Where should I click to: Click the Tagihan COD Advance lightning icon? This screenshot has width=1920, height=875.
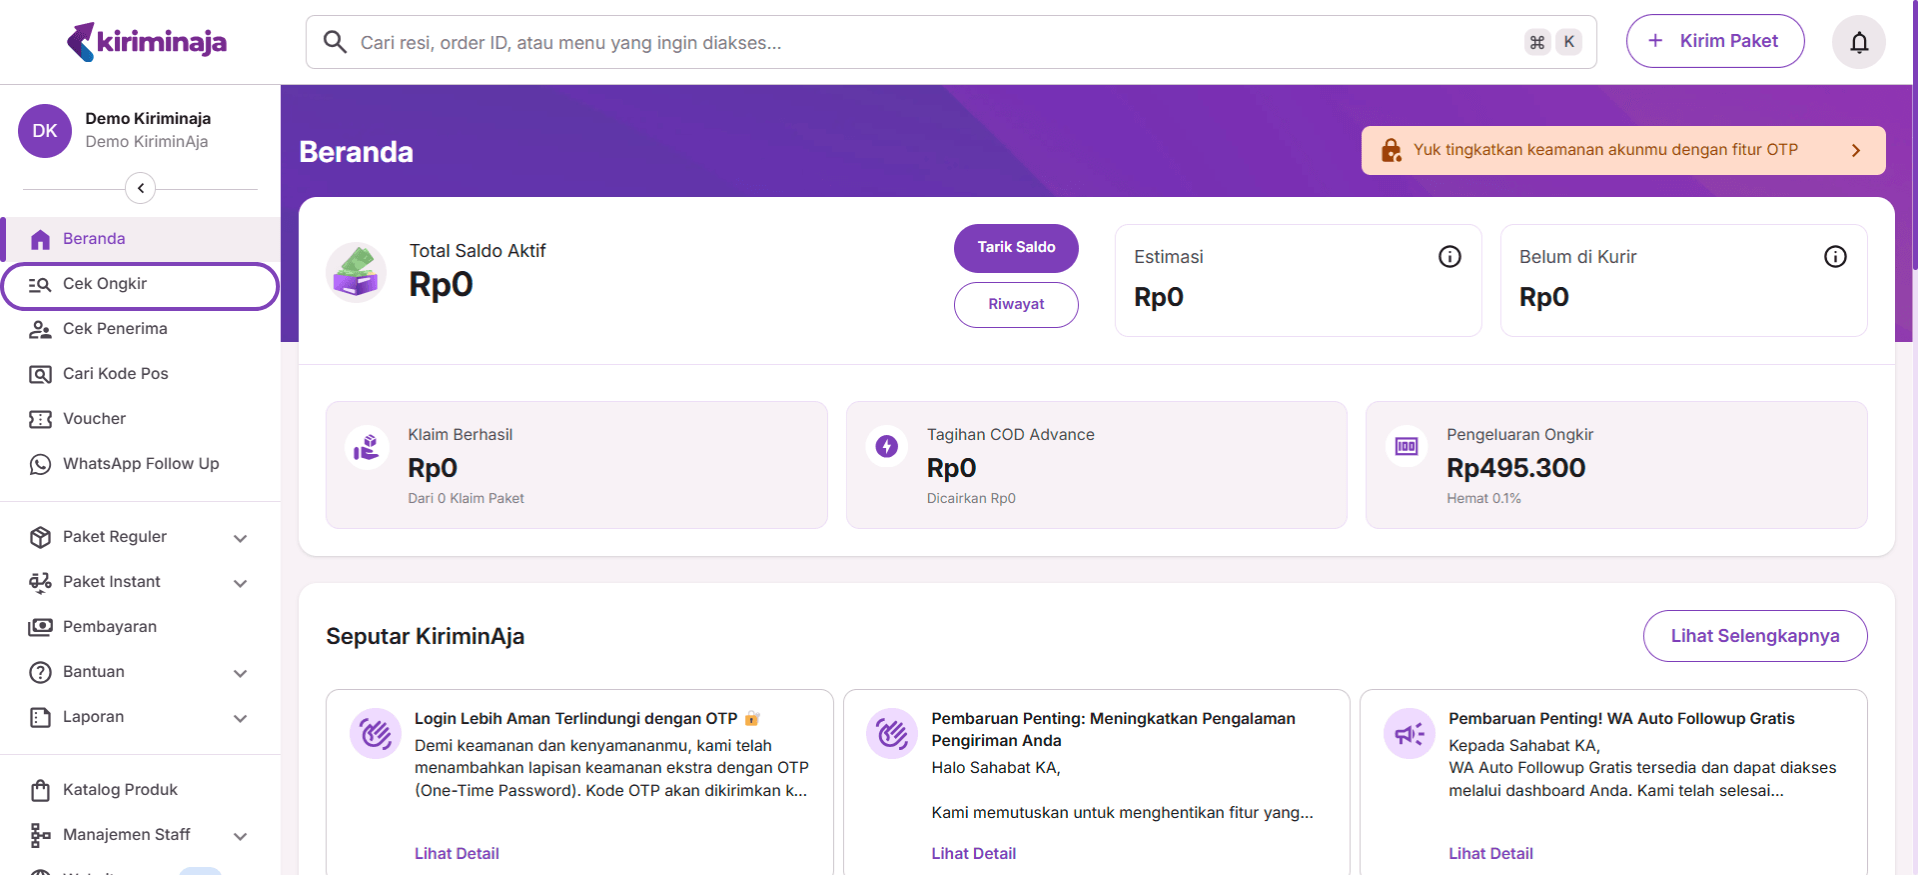(887, 446)
